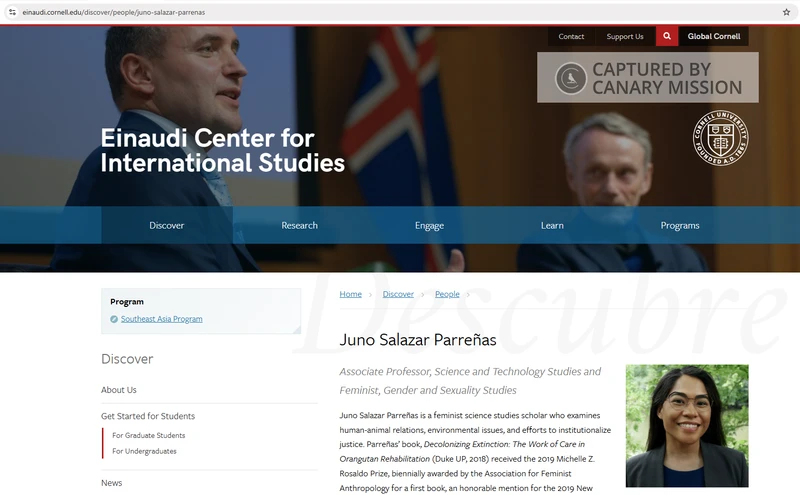The width and height of the screenshot is (800, 495).
Task: Click the Cornell University seal logo
Action: 720,138
